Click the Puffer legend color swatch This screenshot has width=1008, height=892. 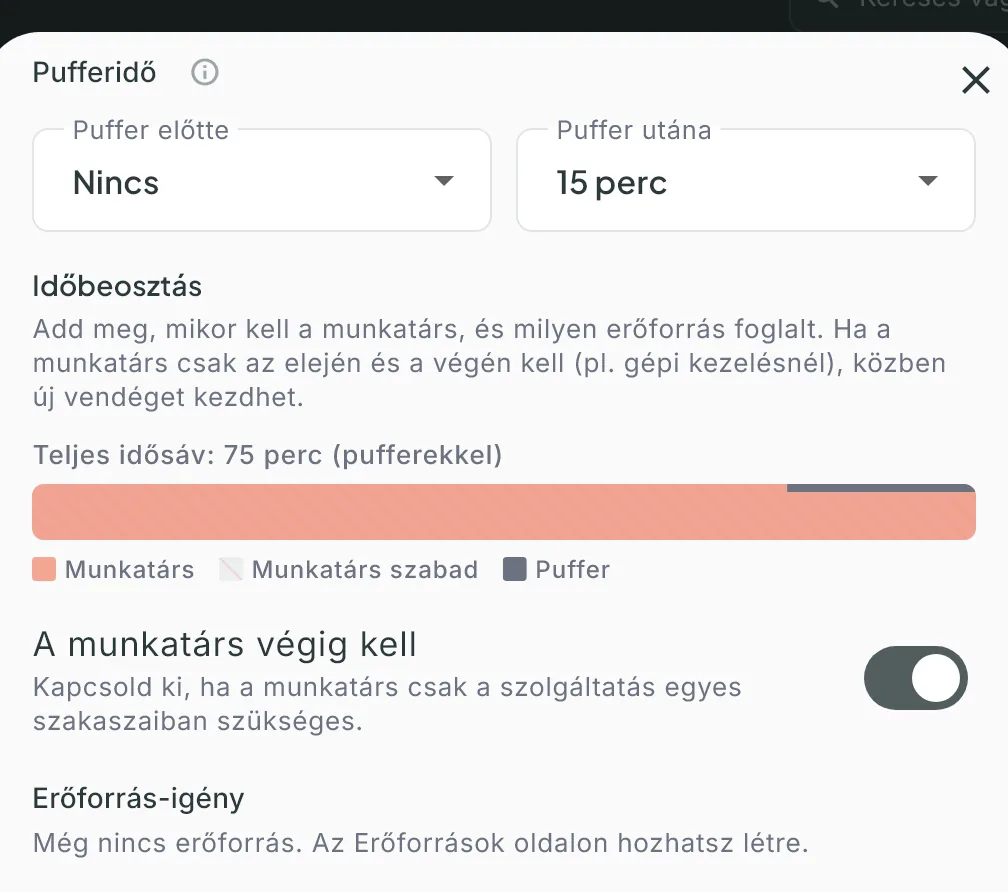(514, 569)
